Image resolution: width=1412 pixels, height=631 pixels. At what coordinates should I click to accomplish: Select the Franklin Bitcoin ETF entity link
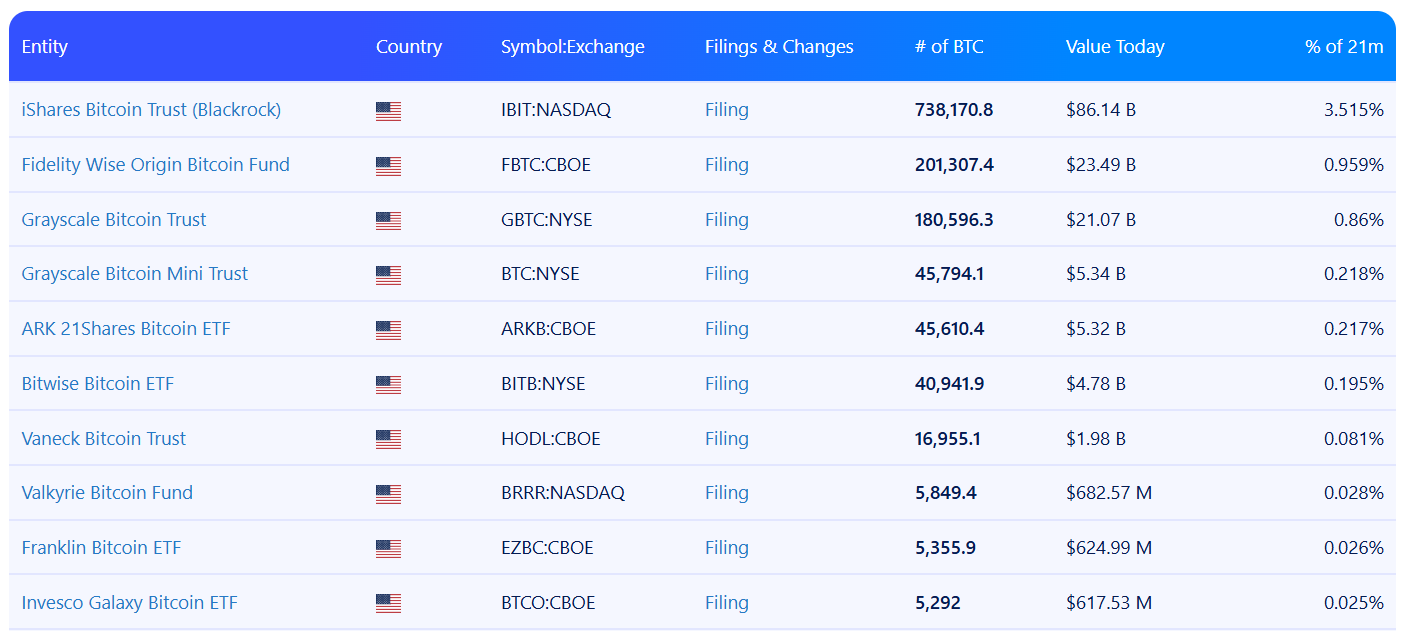click(101, 548)
